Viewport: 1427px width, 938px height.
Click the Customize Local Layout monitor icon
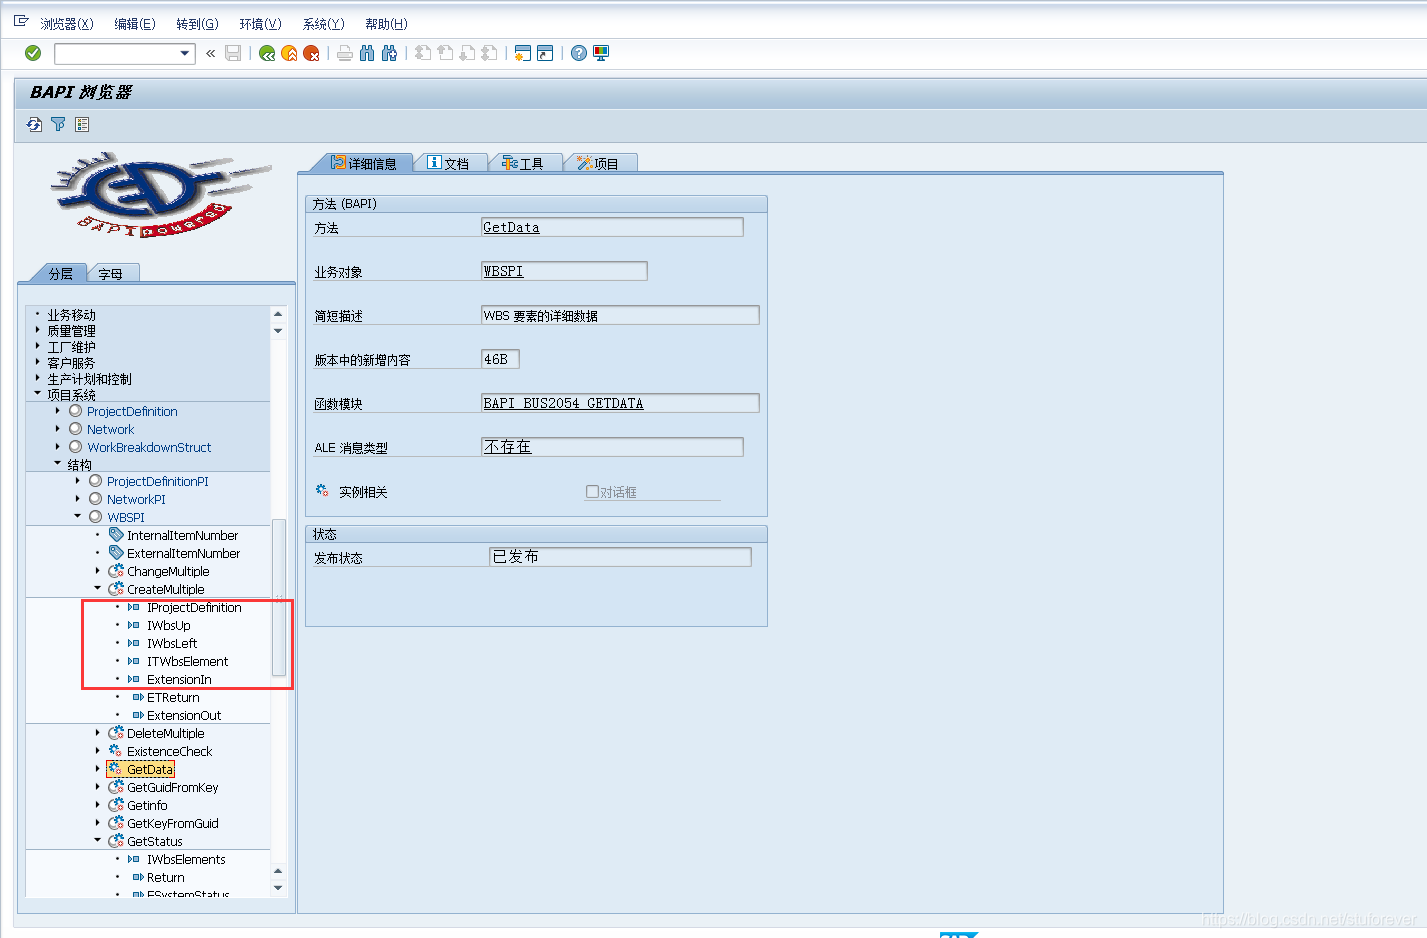click(x=601, y=53)
